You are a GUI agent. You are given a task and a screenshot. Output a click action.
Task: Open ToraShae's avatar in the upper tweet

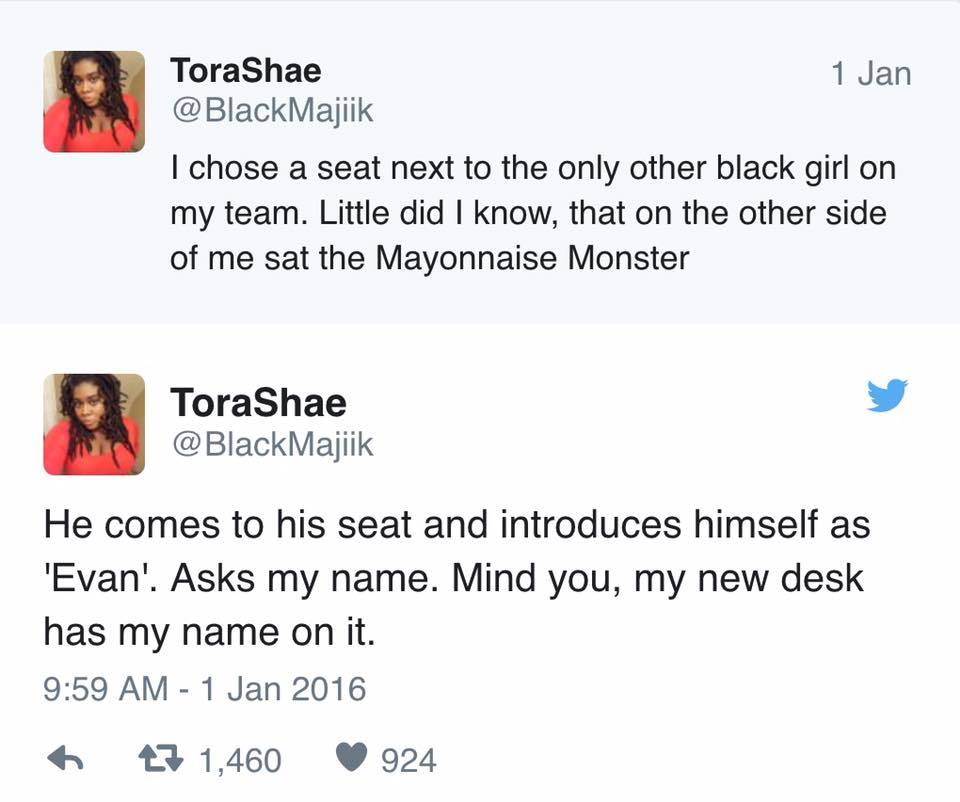point(94,101)
